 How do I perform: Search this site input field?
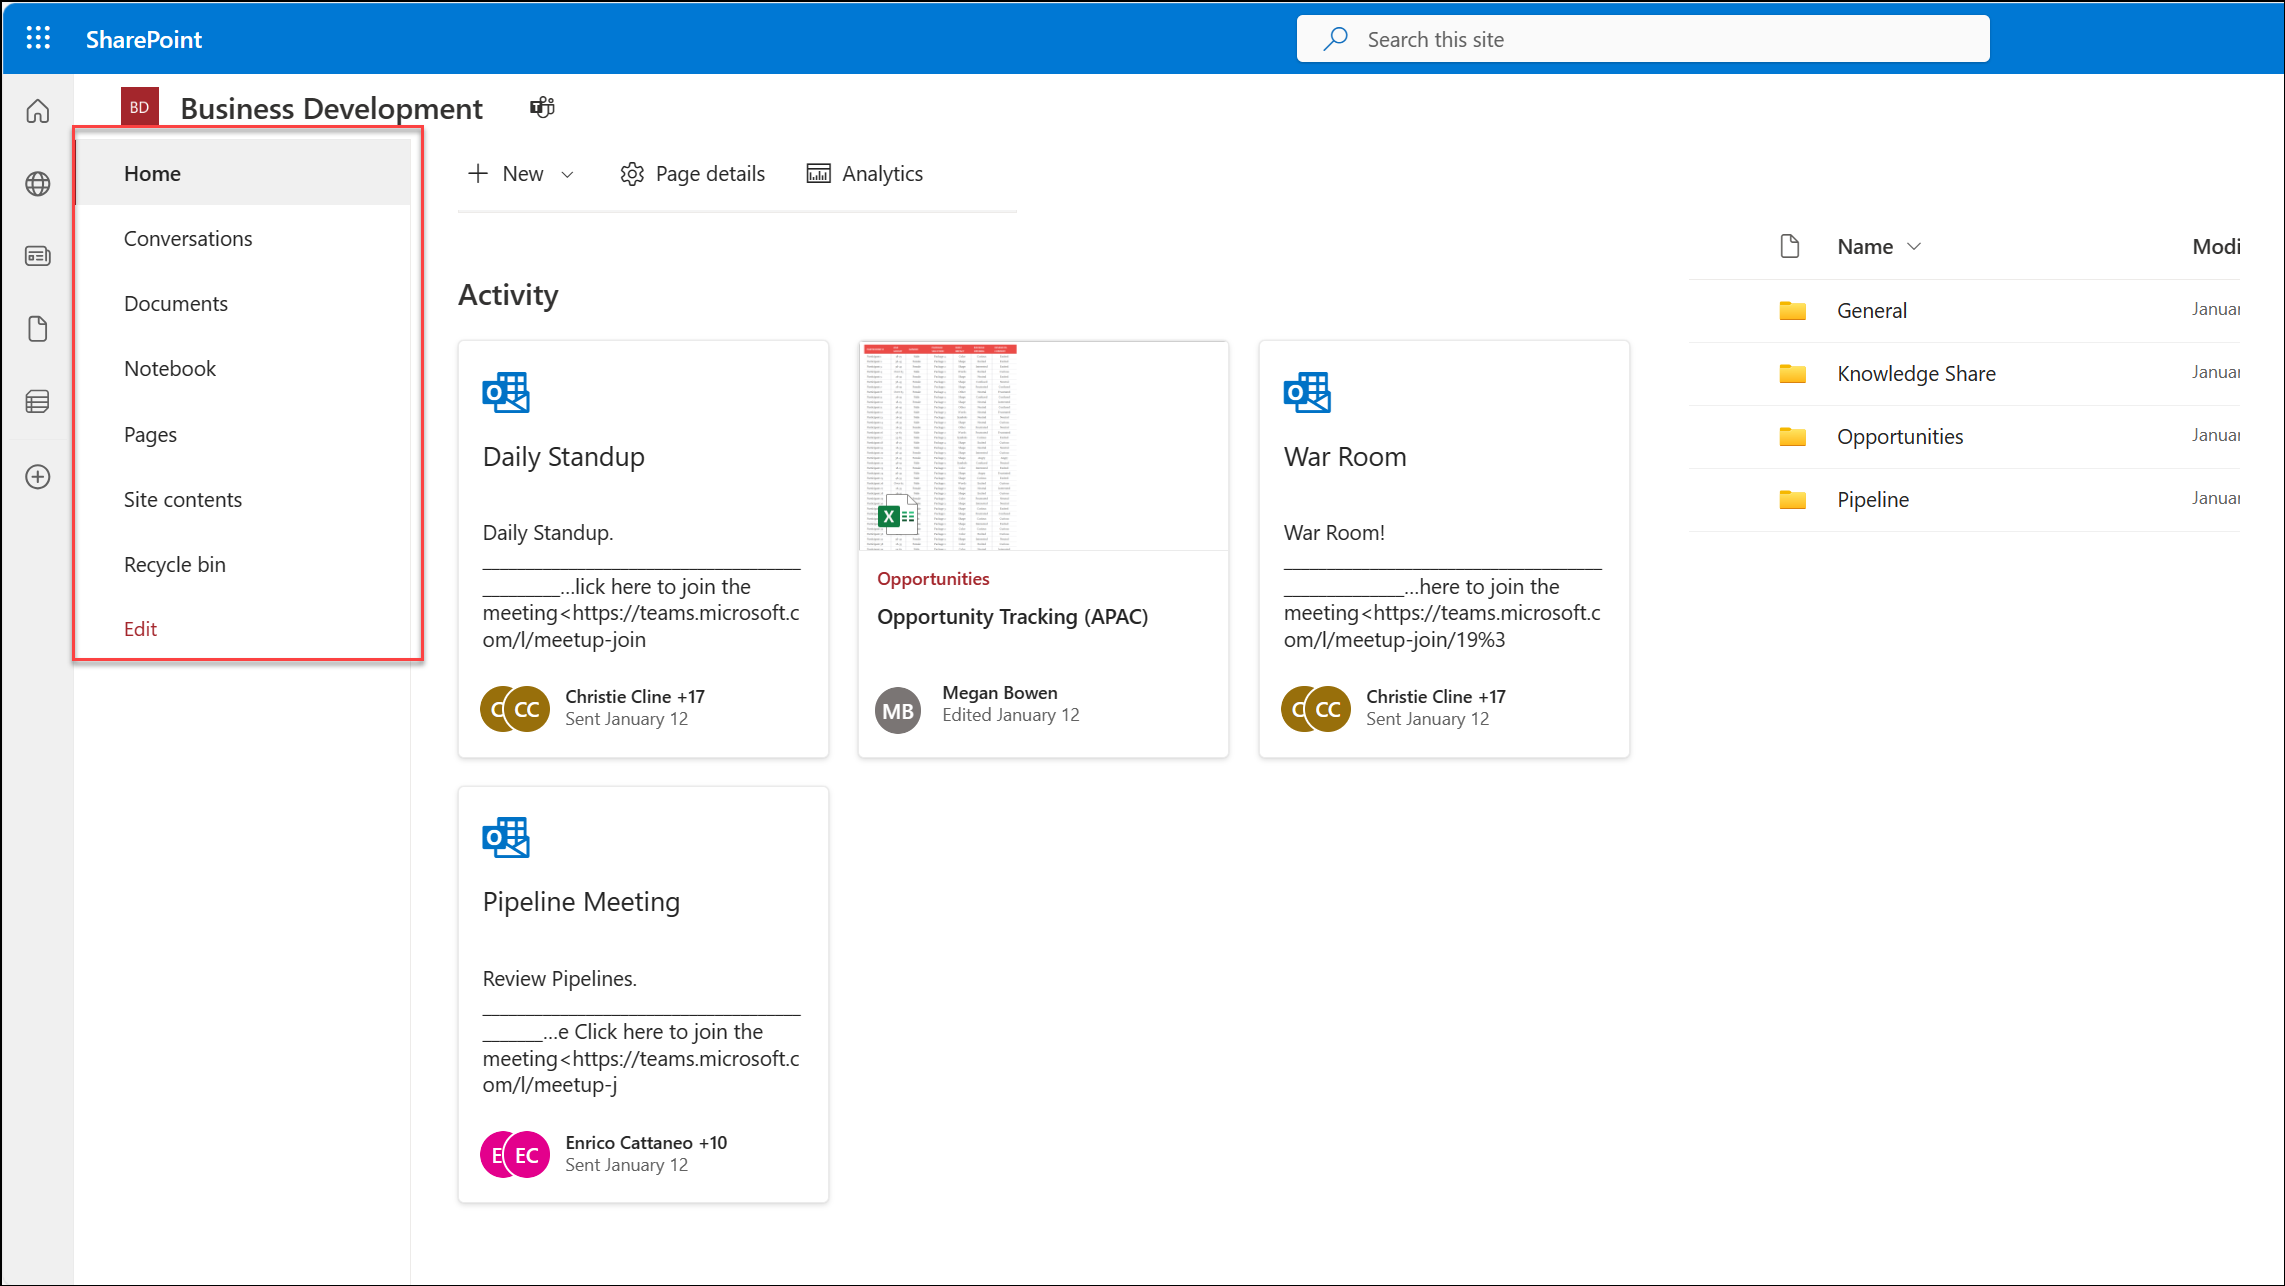pyautogui.click(x=1642, y=38)
